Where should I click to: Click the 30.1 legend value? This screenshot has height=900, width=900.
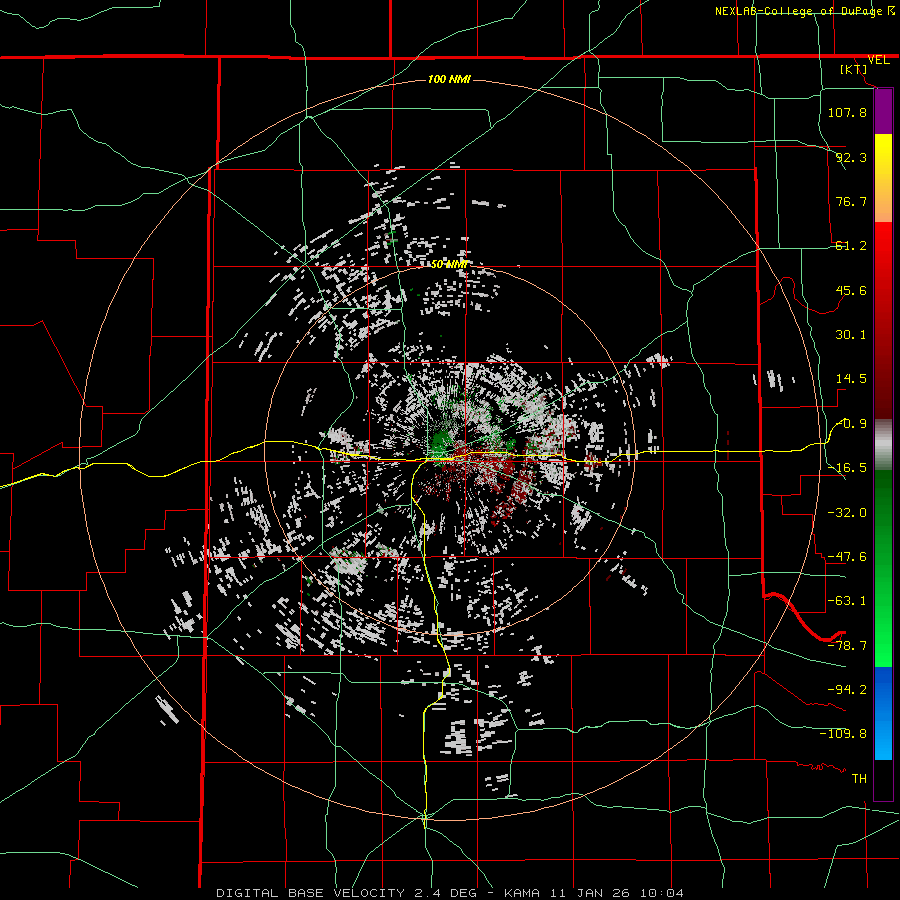click(x=851, y=335)
